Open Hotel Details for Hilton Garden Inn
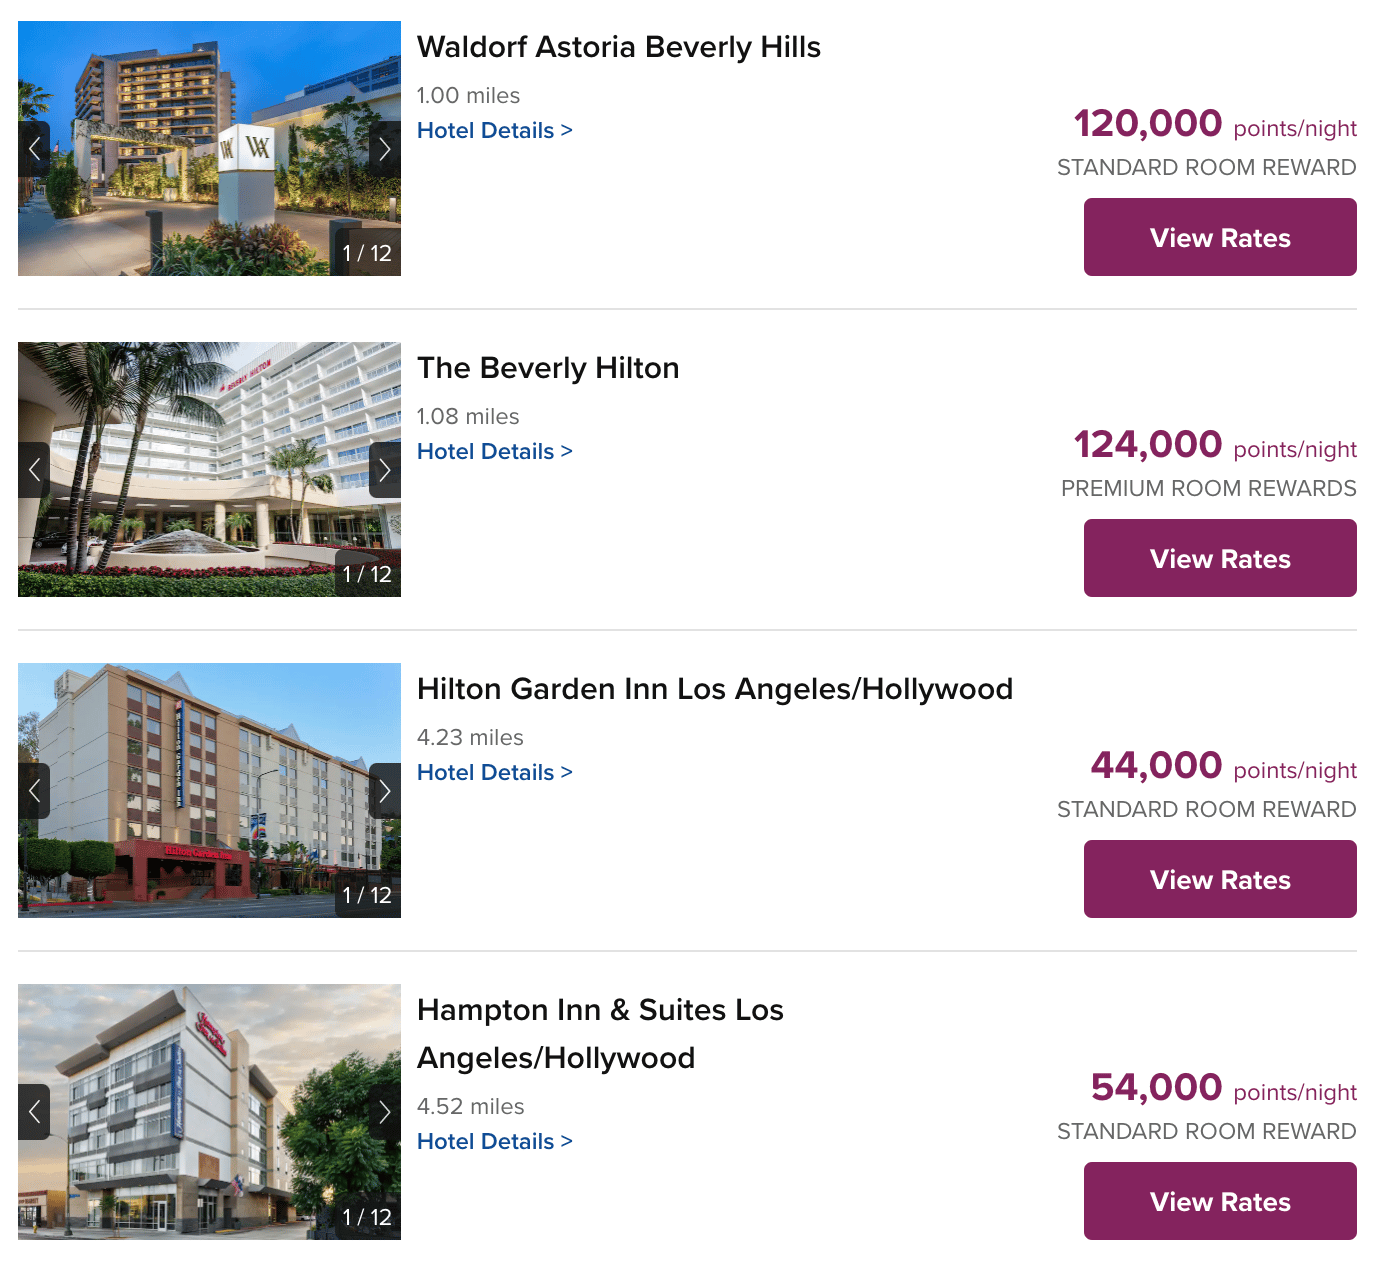 494,773
